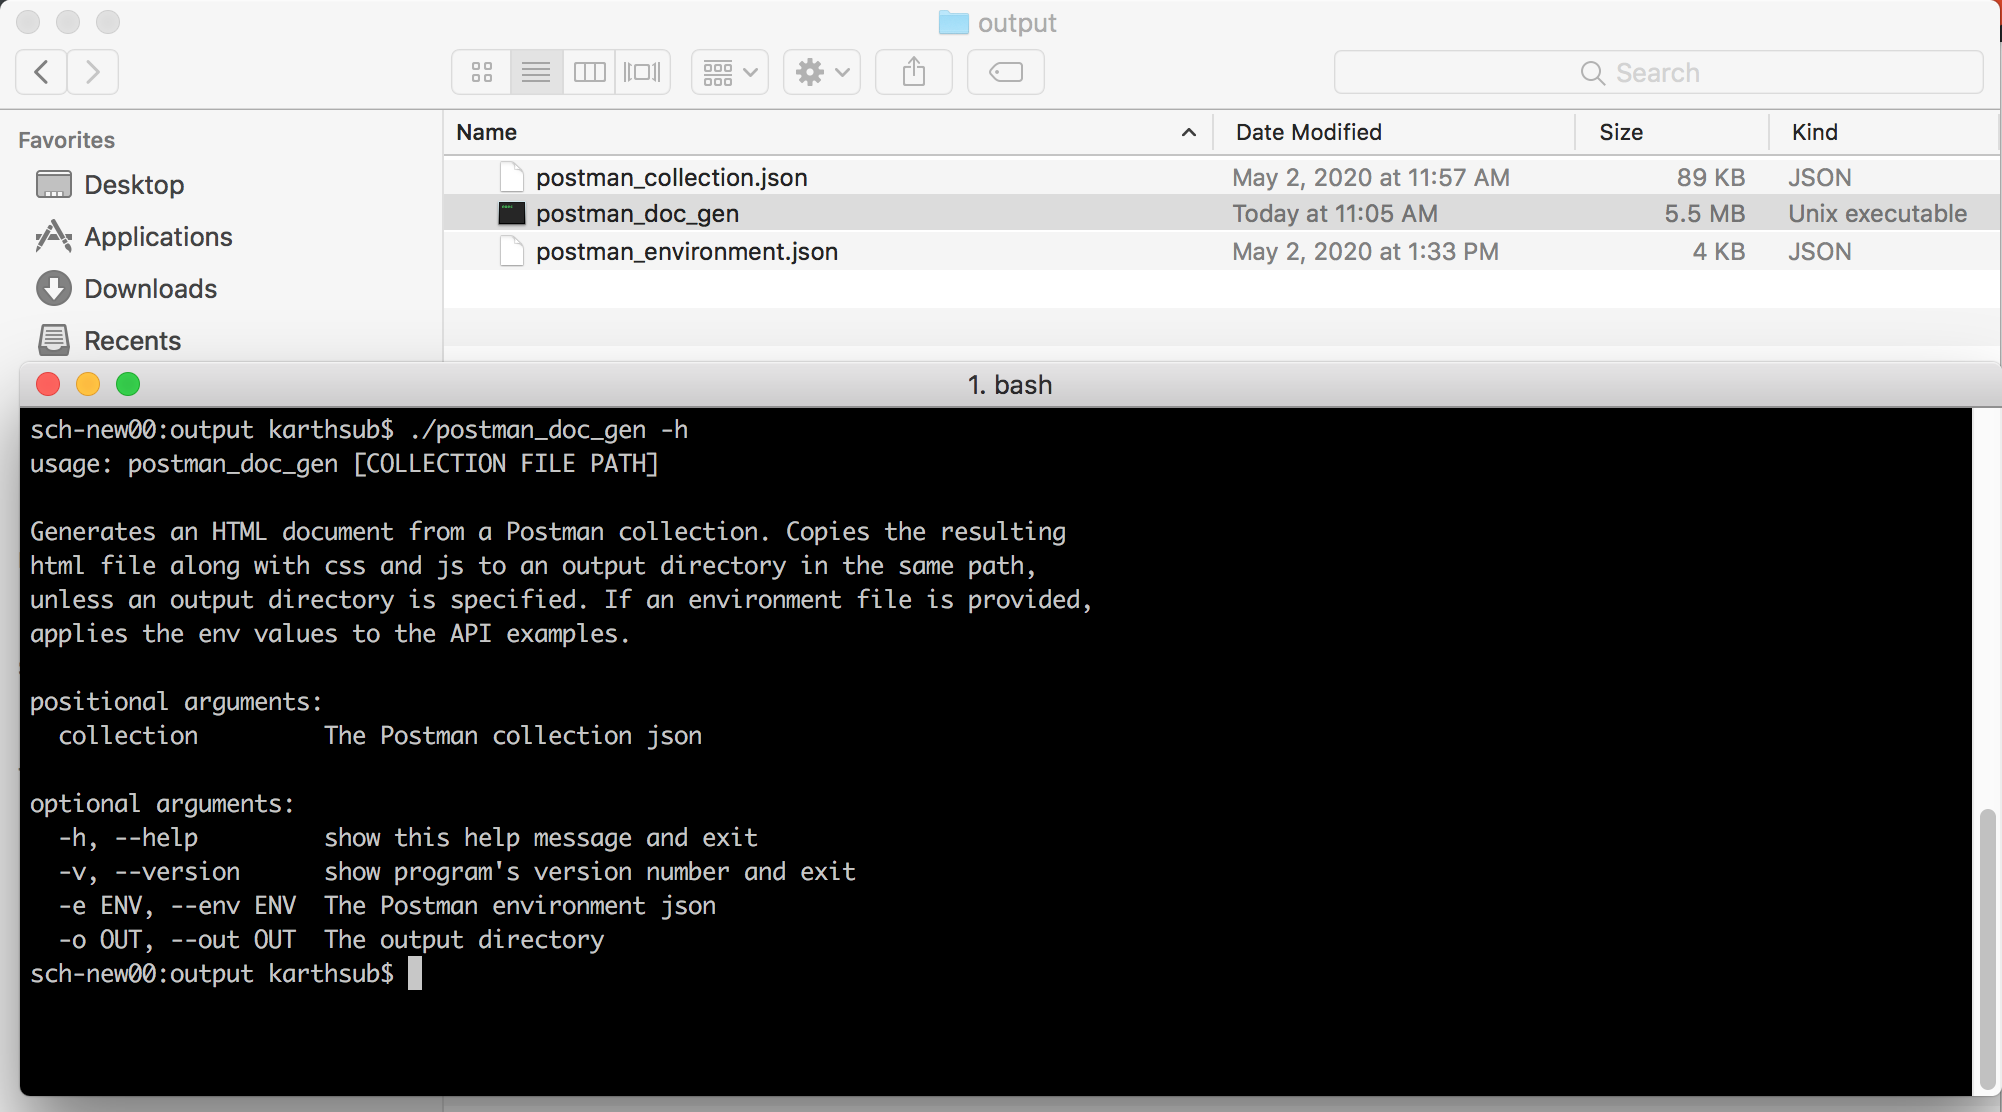The height and width of the screenshot is (1112, 2002).
Task: Click the Share toolbar icon
Action: coord(913,72)
